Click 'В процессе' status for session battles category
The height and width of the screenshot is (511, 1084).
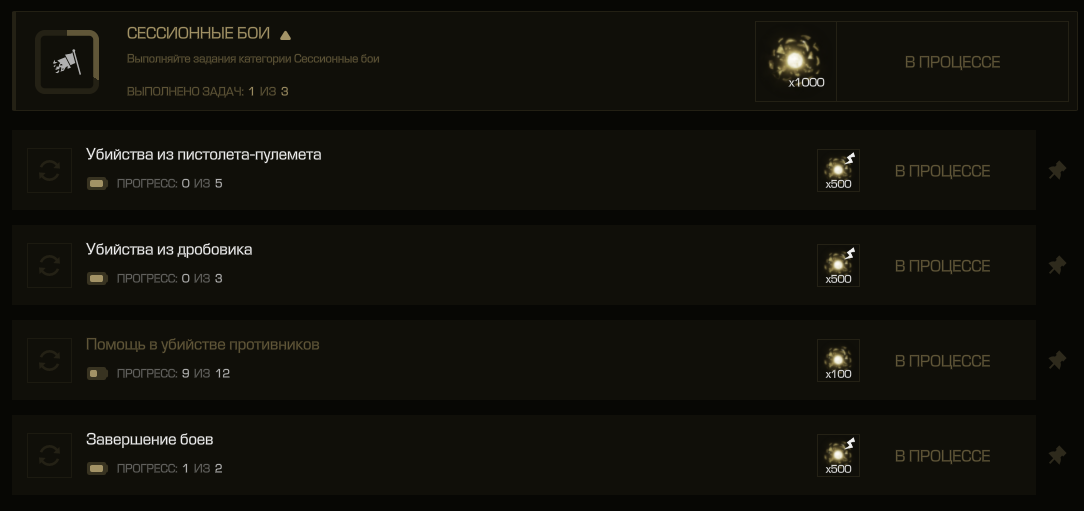tap(952, 62)
